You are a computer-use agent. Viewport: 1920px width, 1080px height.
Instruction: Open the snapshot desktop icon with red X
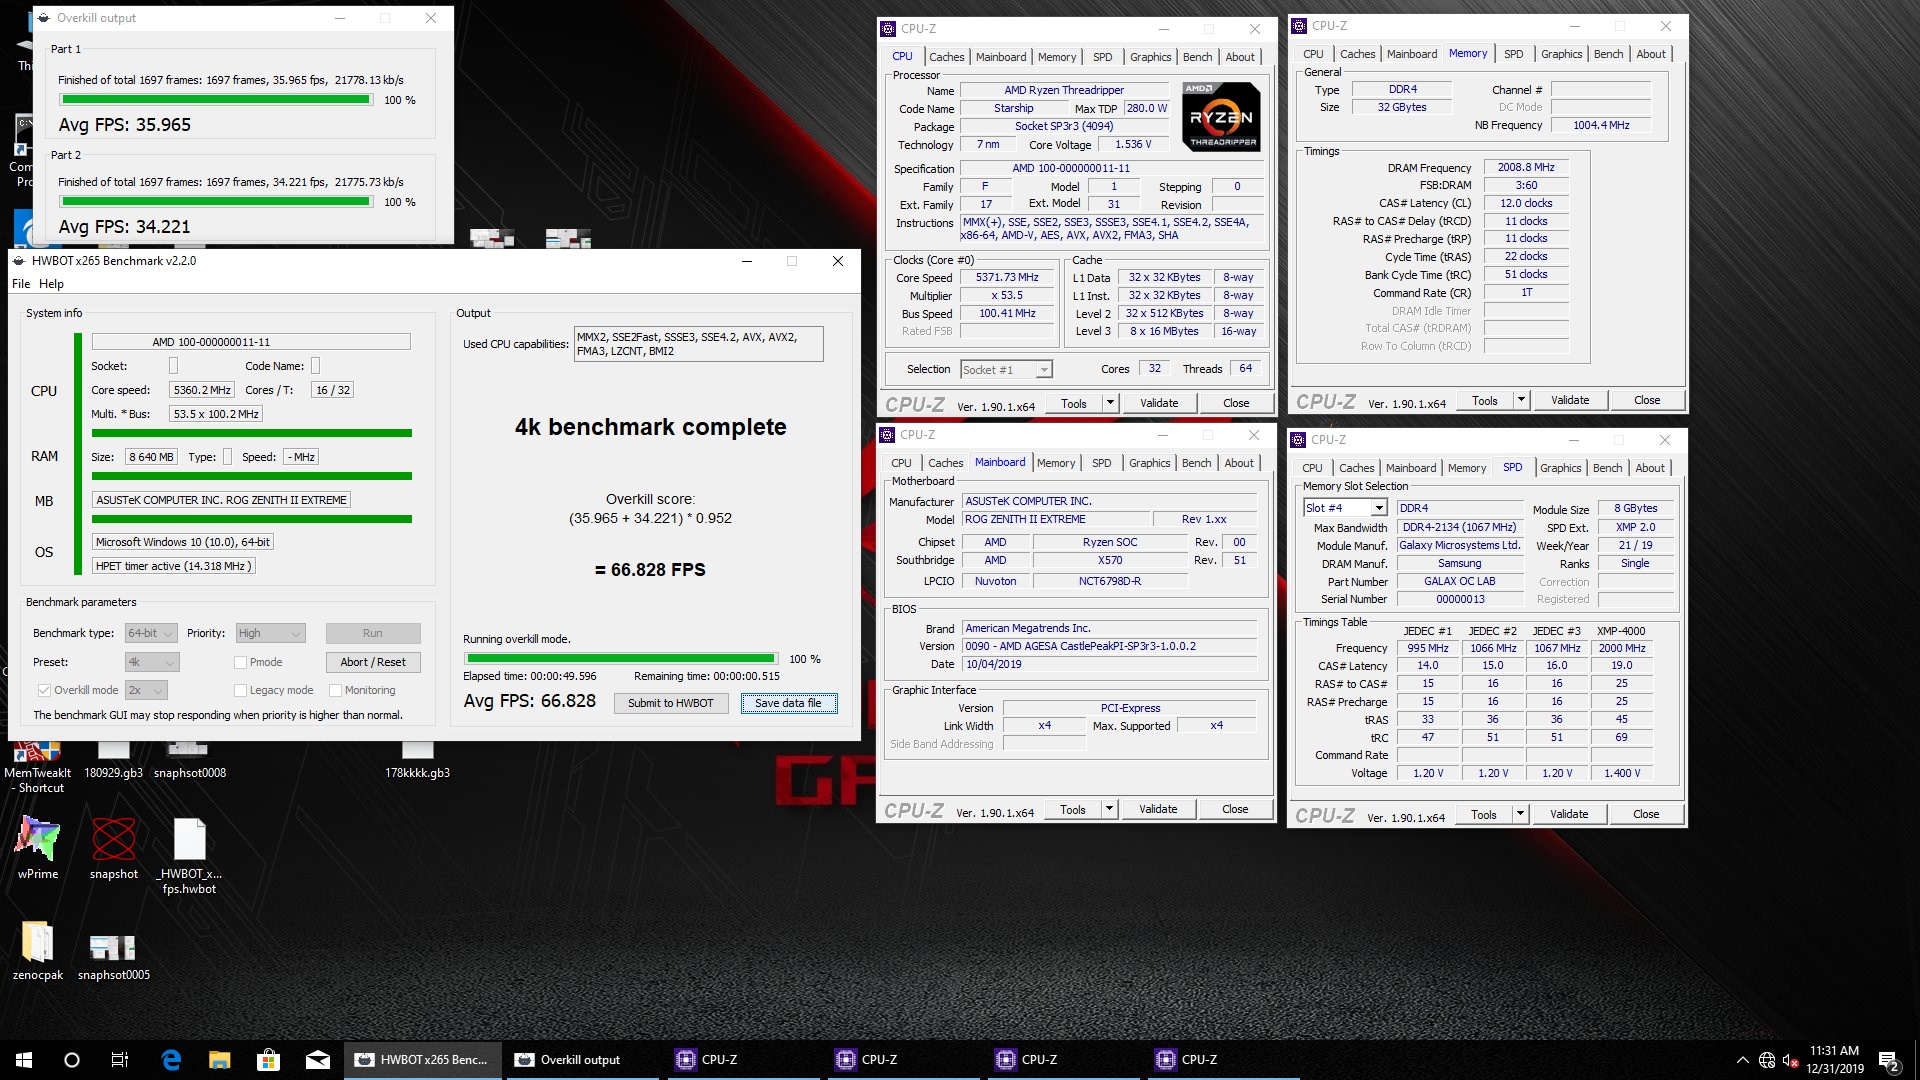(x=114, y=848)
